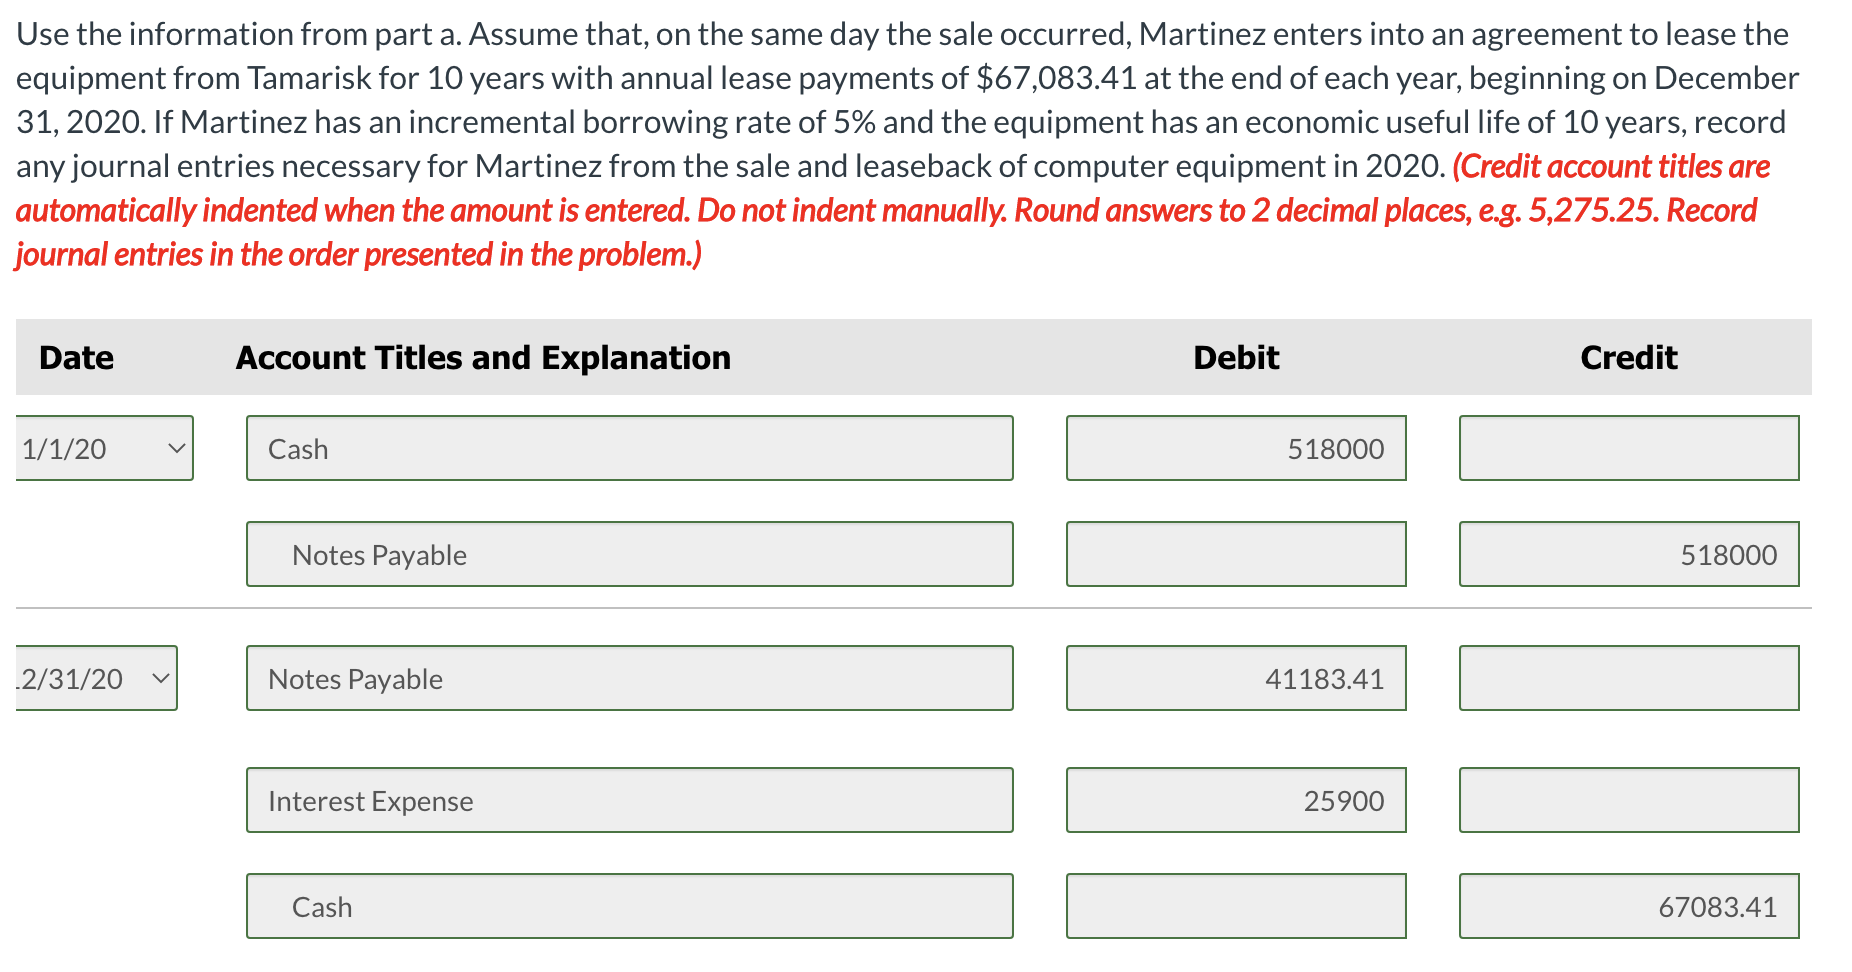Click the debit field containing 25900

pos(1235,799)
